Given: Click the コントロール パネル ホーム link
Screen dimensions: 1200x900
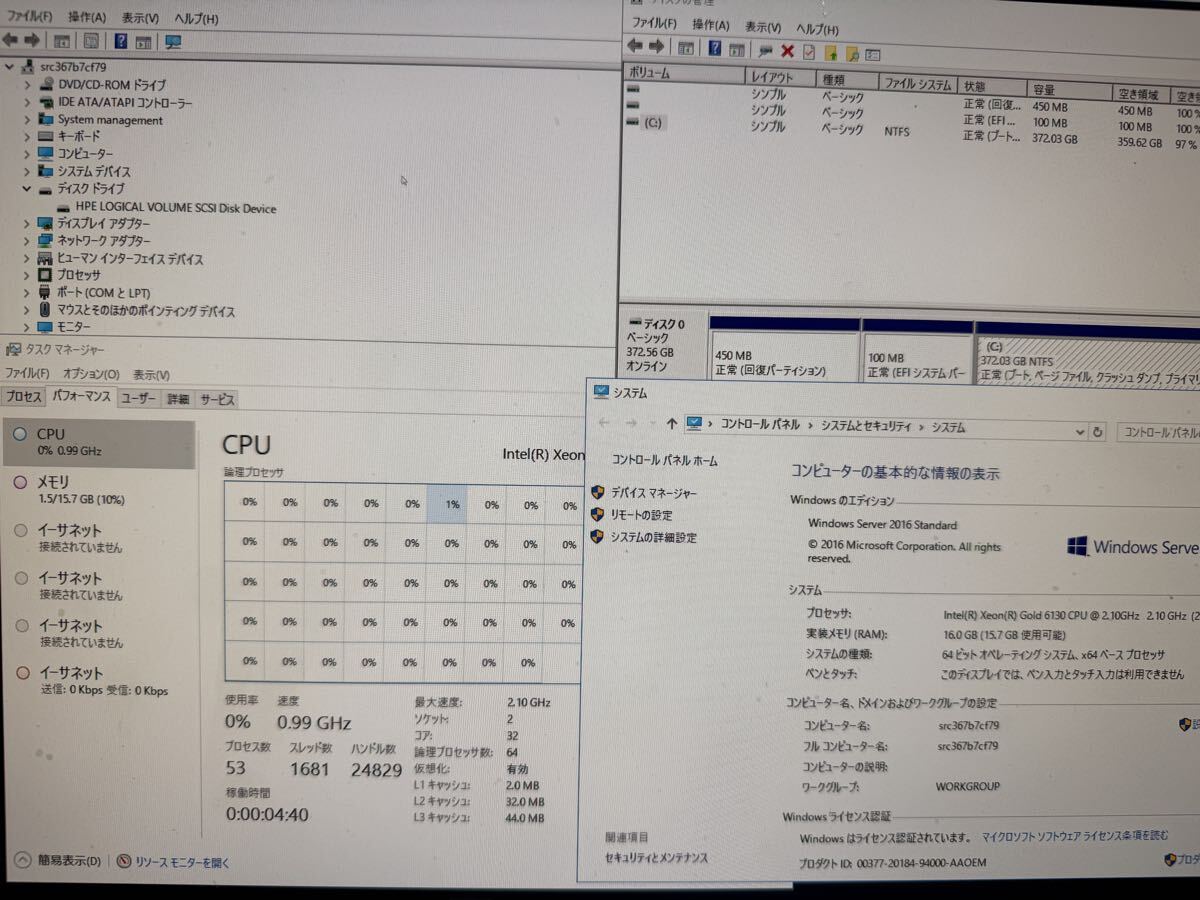Looking at the screenshot, I should [664, 461].
